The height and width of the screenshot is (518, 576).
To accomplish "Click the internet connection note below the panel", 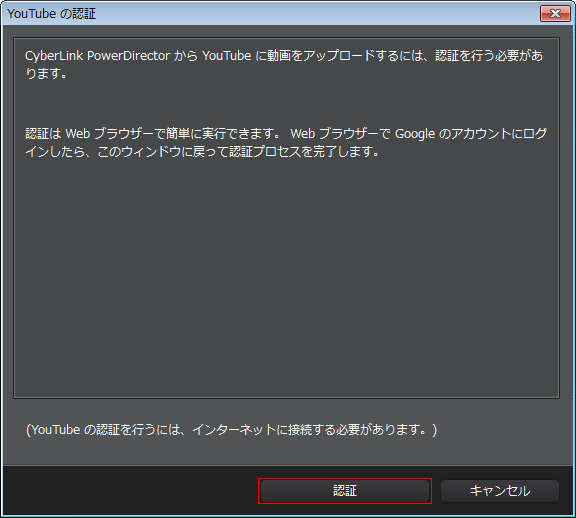I will pyautogui.click(x=231, y=429).
